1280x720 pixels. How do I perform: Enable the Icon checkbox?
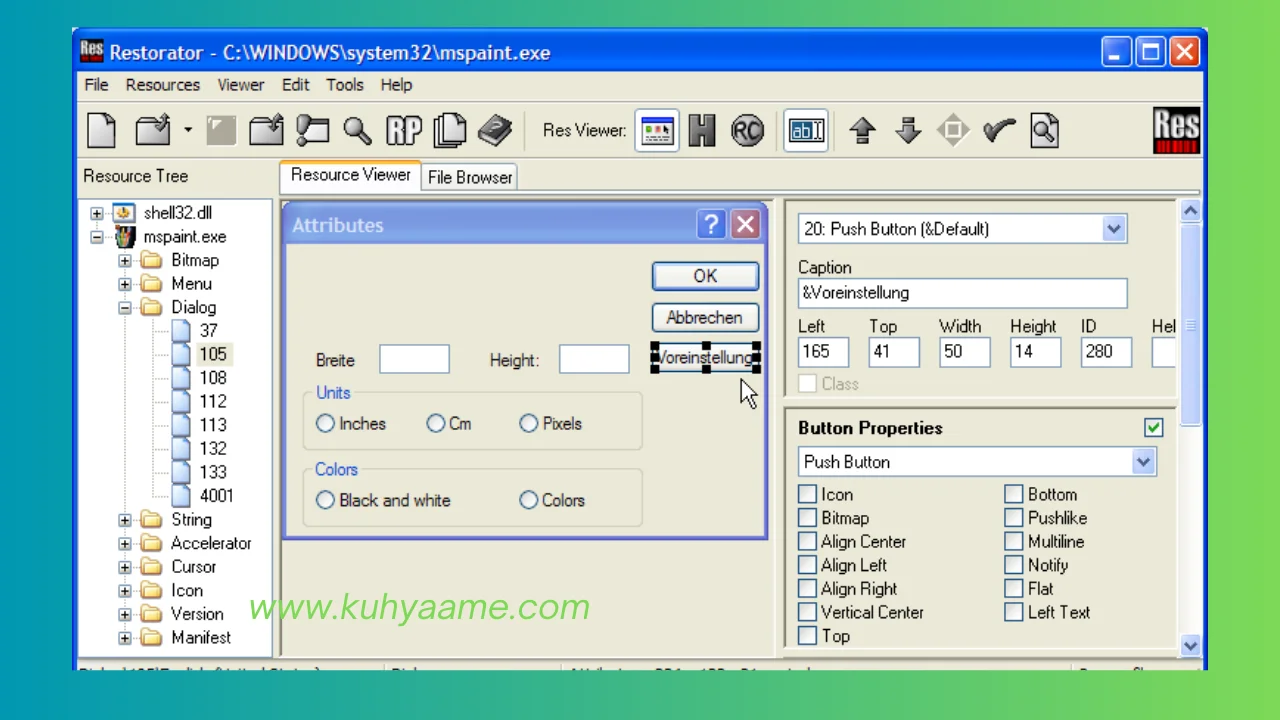(x=807, y=494)
